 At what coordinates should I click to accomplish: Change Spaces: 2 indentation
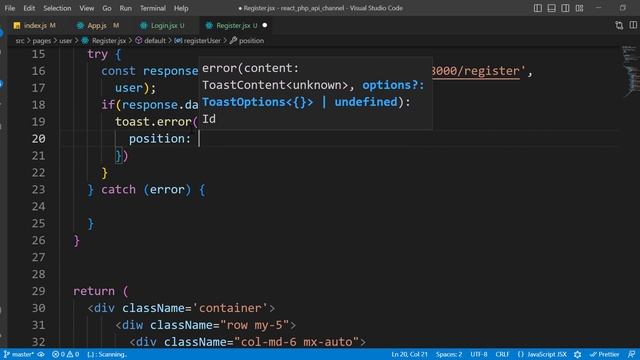449,354
